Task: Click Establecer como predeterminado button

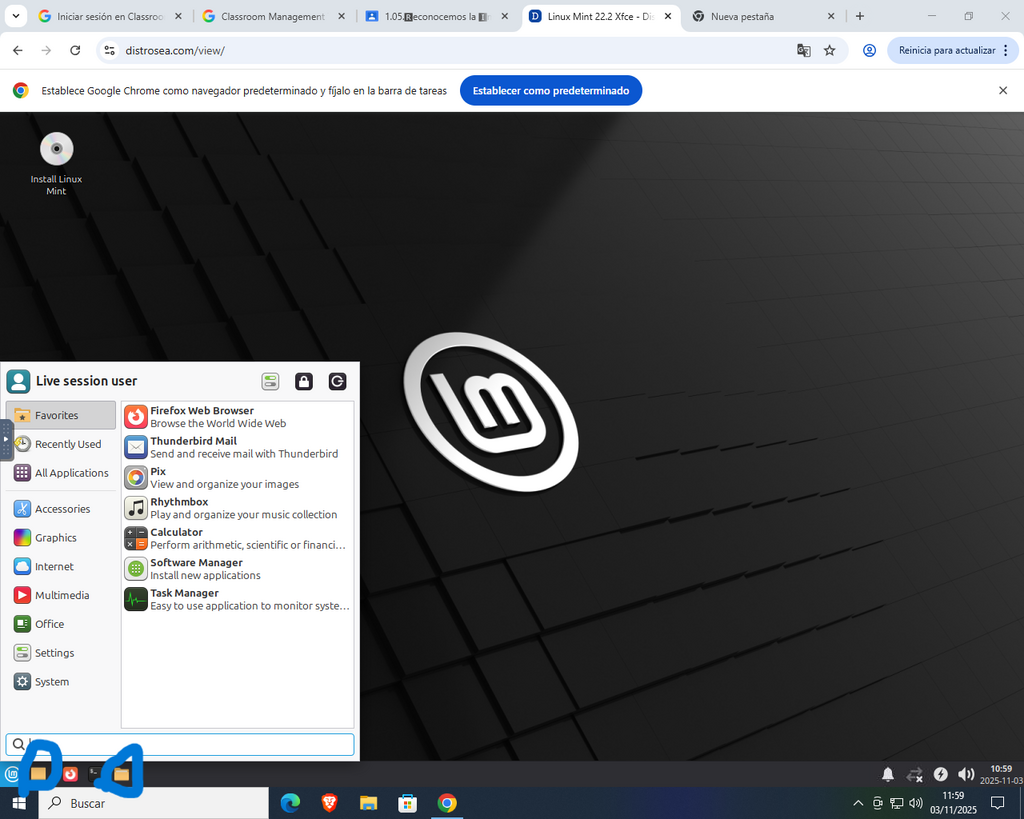Action: [551, 91]
